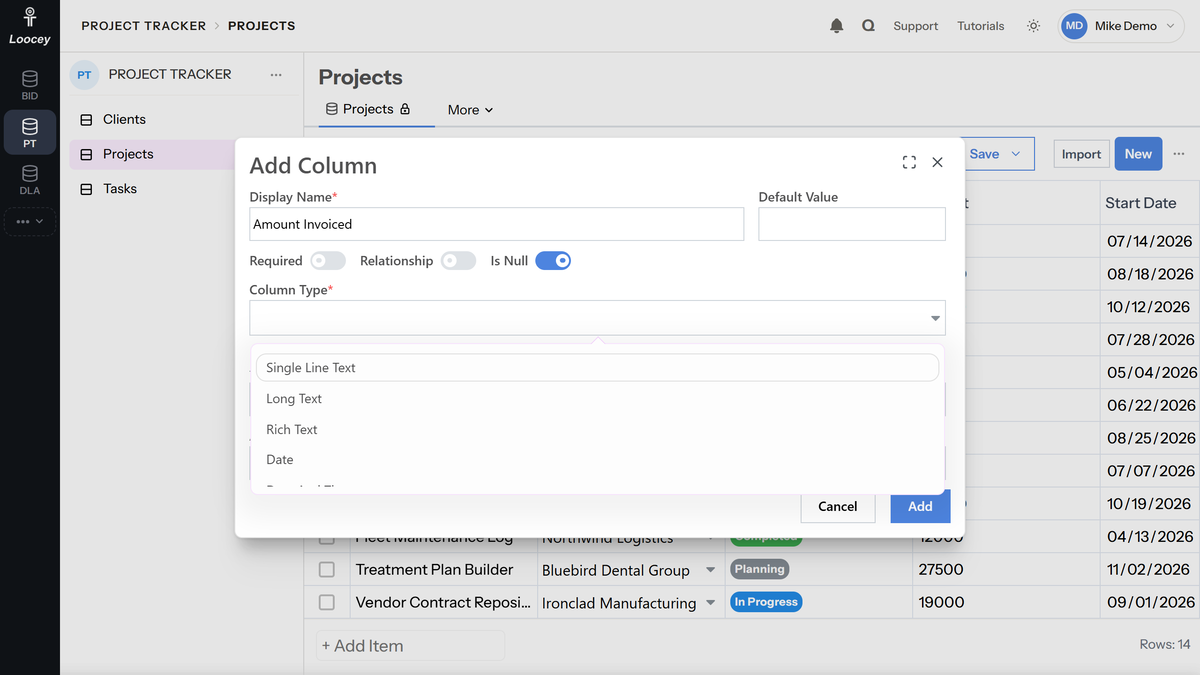
Task: Open the DLA database icon
Action: [30, 180]
